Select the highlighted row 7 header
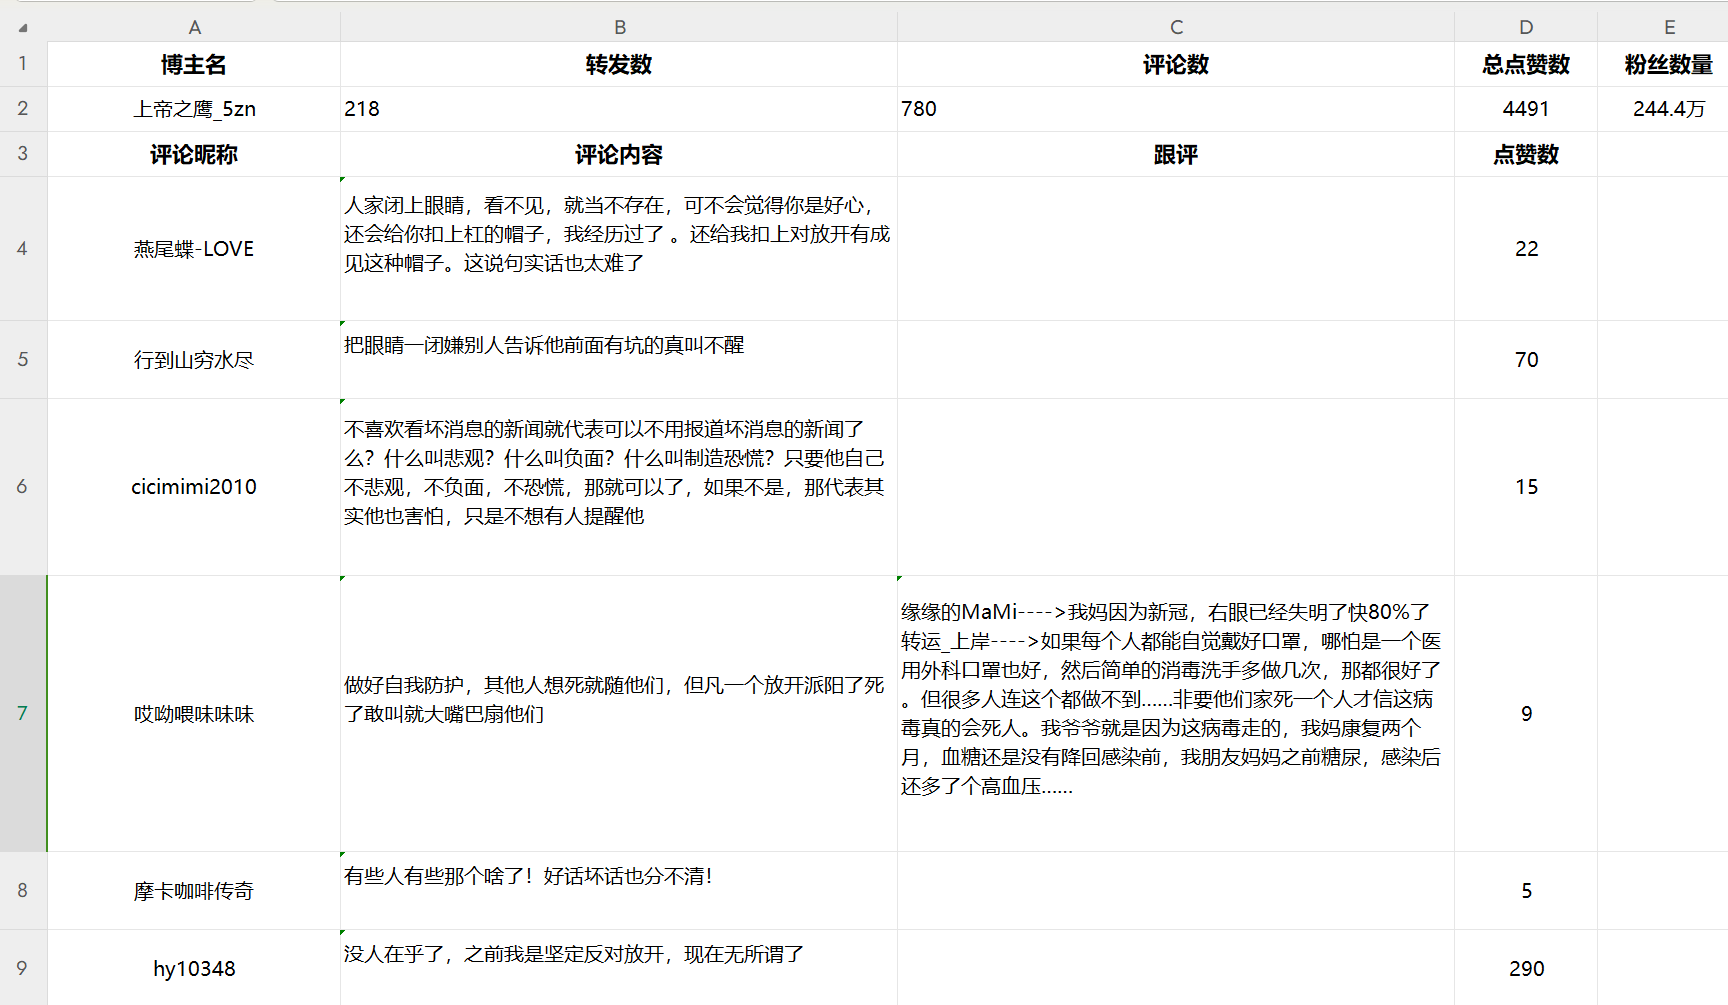The image size is (1728, 1005). pos(23,713)
